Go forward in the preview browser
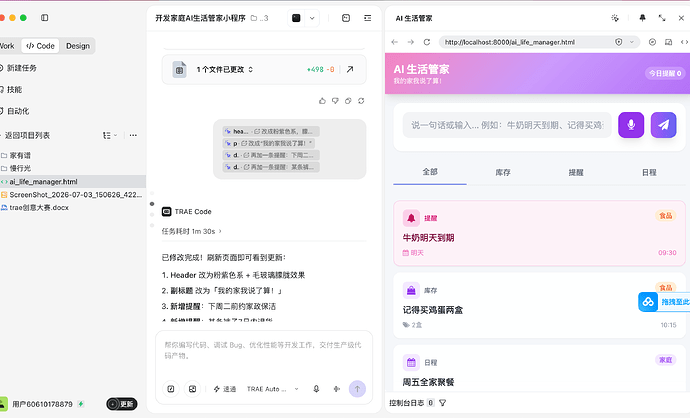The width and height of the screenshot is (690, 418). tap(411, 42)
